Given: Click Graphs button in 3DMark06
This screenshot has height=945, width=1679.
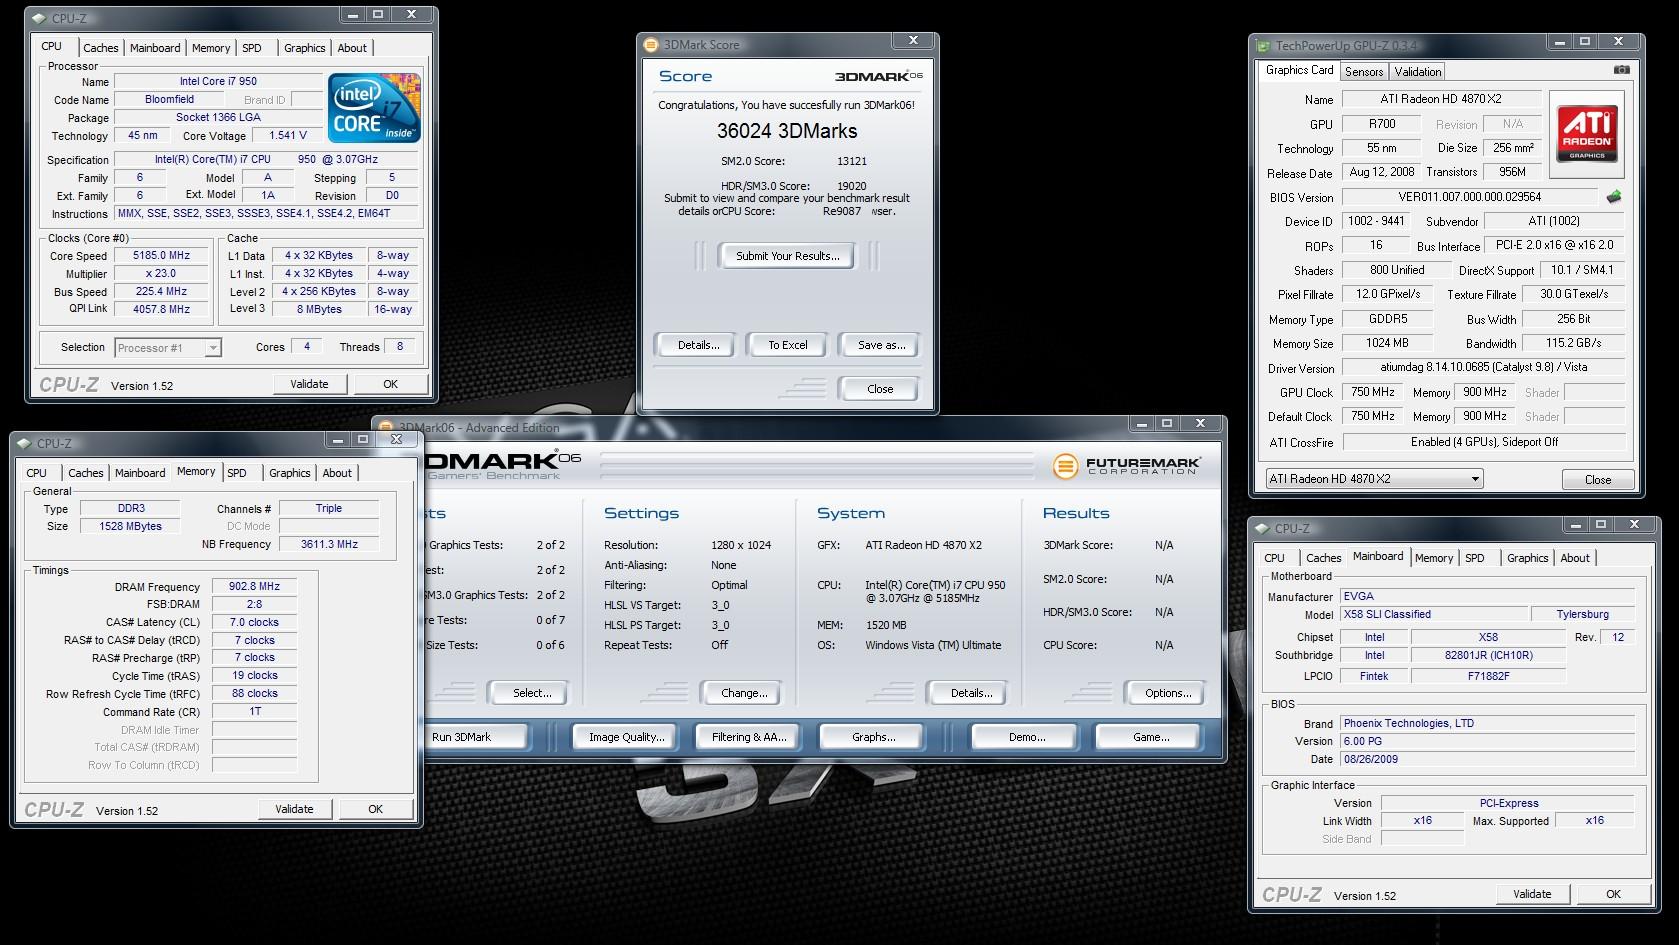Looking at the screenshot, I should pyautogui.click(x=874, y=737).
